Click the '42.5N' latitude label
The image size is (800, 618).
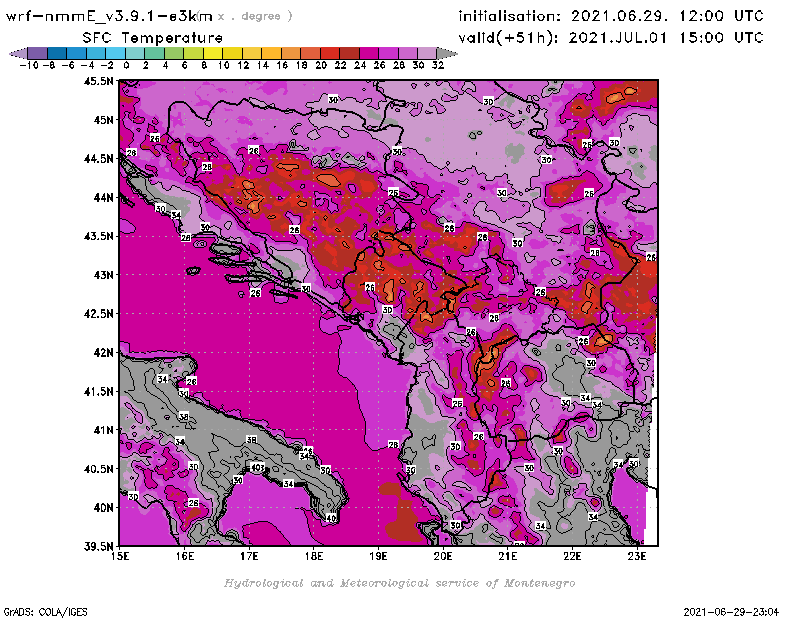coord(98,314)
